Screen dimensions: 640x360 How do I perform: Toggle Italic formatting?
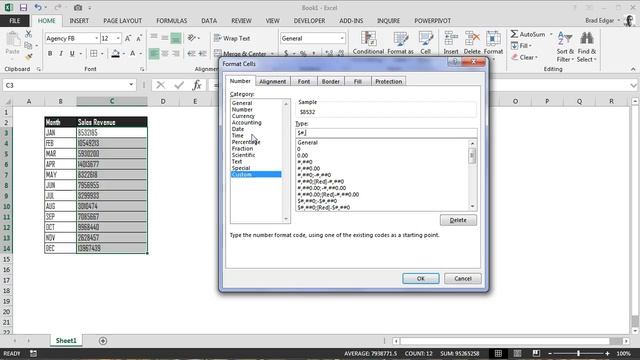pyautogui.click(x=61, y=53)
